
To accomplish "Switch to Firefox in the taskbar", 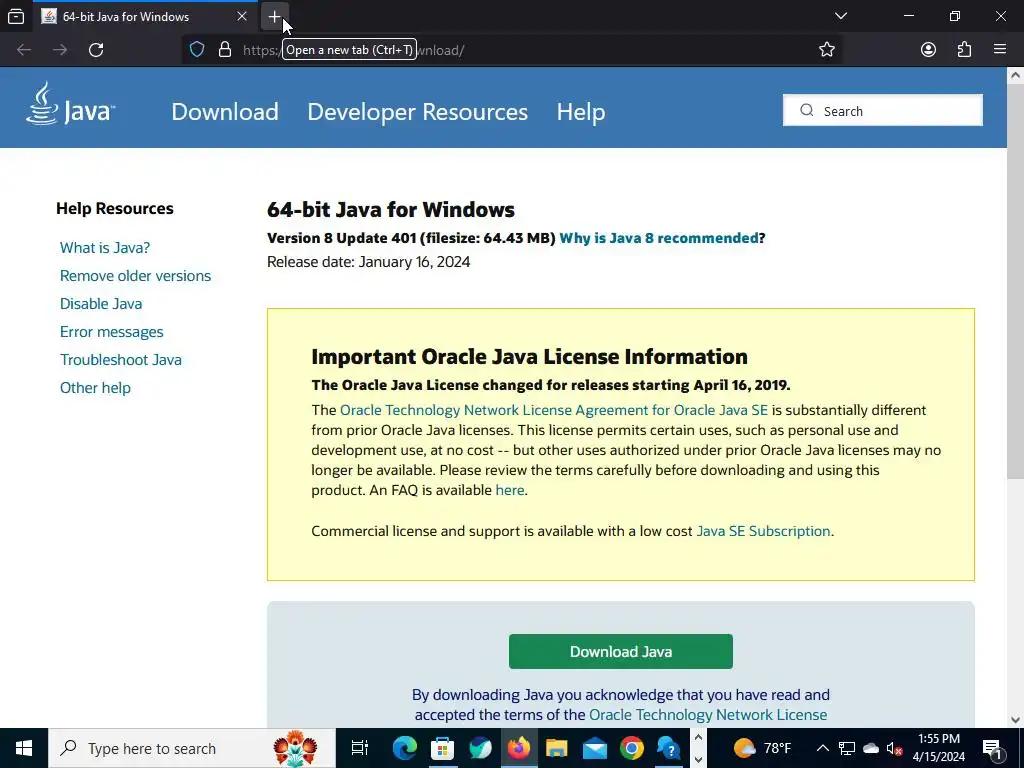I will pos(519,748).
